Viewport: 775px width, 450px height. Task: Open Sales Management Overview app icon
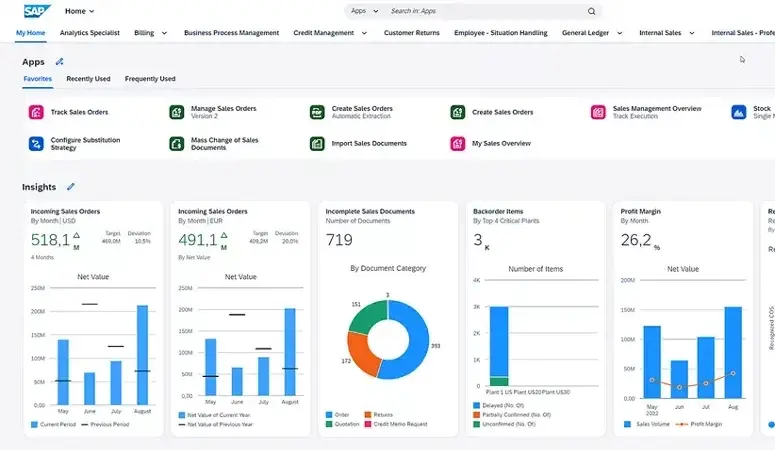coord(598,112)
